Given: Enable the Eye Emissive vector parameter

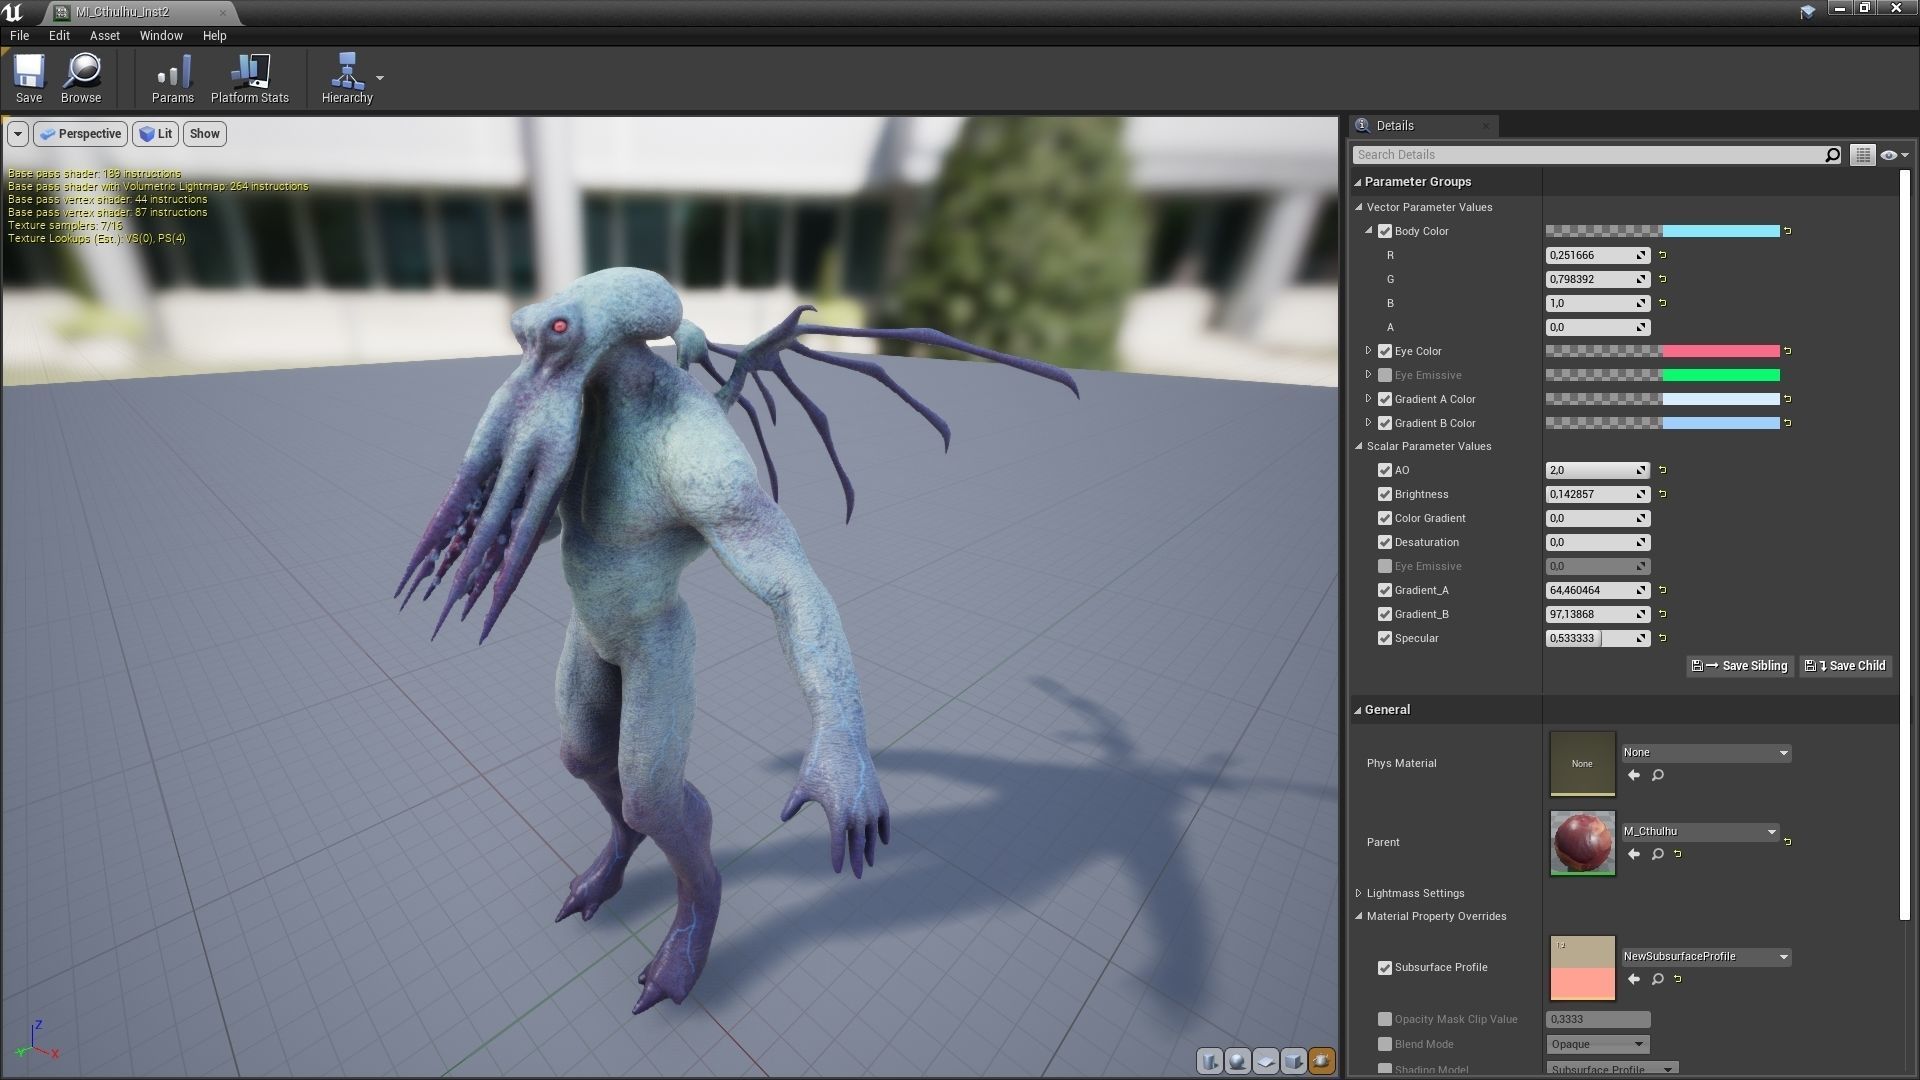Looking at the screenshot, I should tap(1385, 375).
